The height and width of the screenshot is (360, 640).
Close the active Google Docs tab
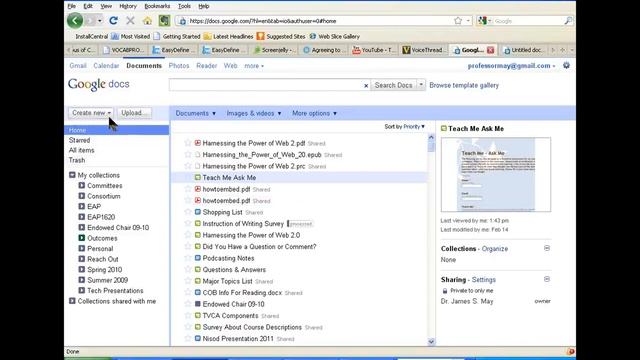coord(491,50)
